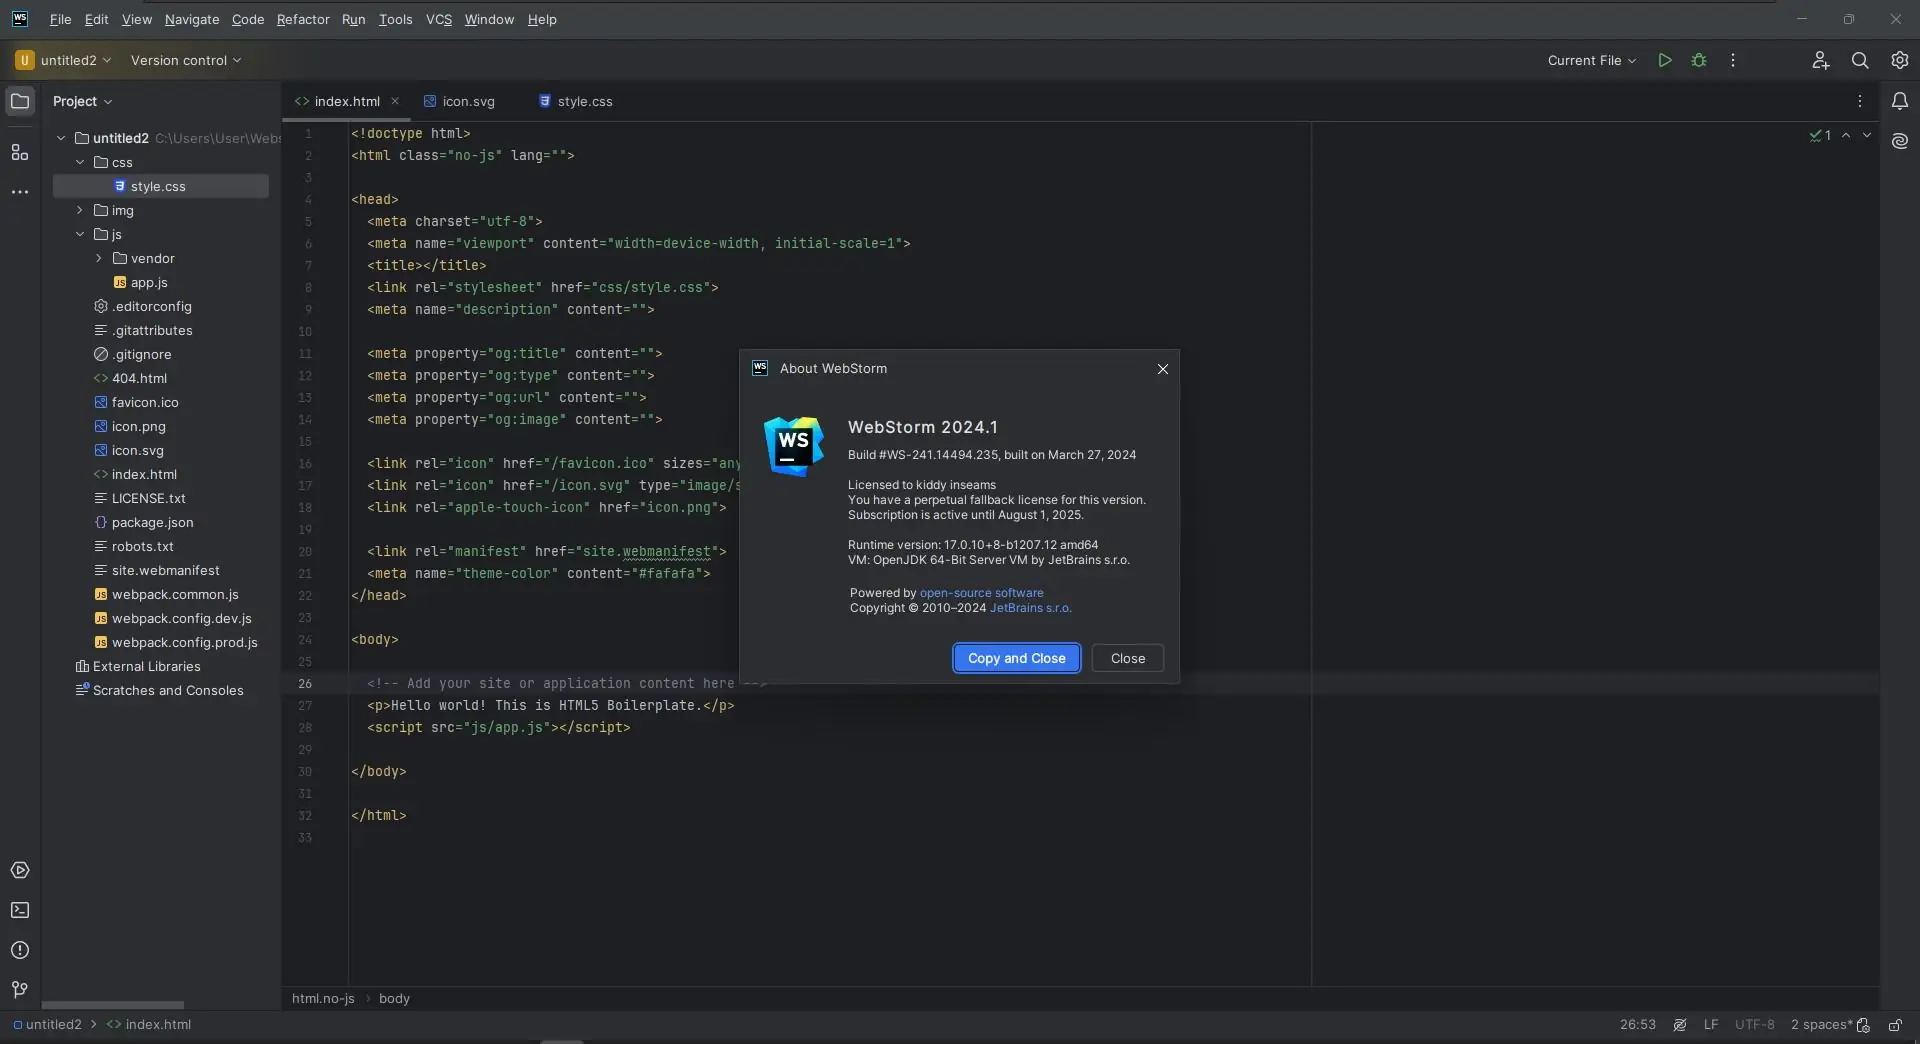Open more run actions menu
Image resolution: width=1920 pixels, height=1044 pixels.
[1733, 60]
